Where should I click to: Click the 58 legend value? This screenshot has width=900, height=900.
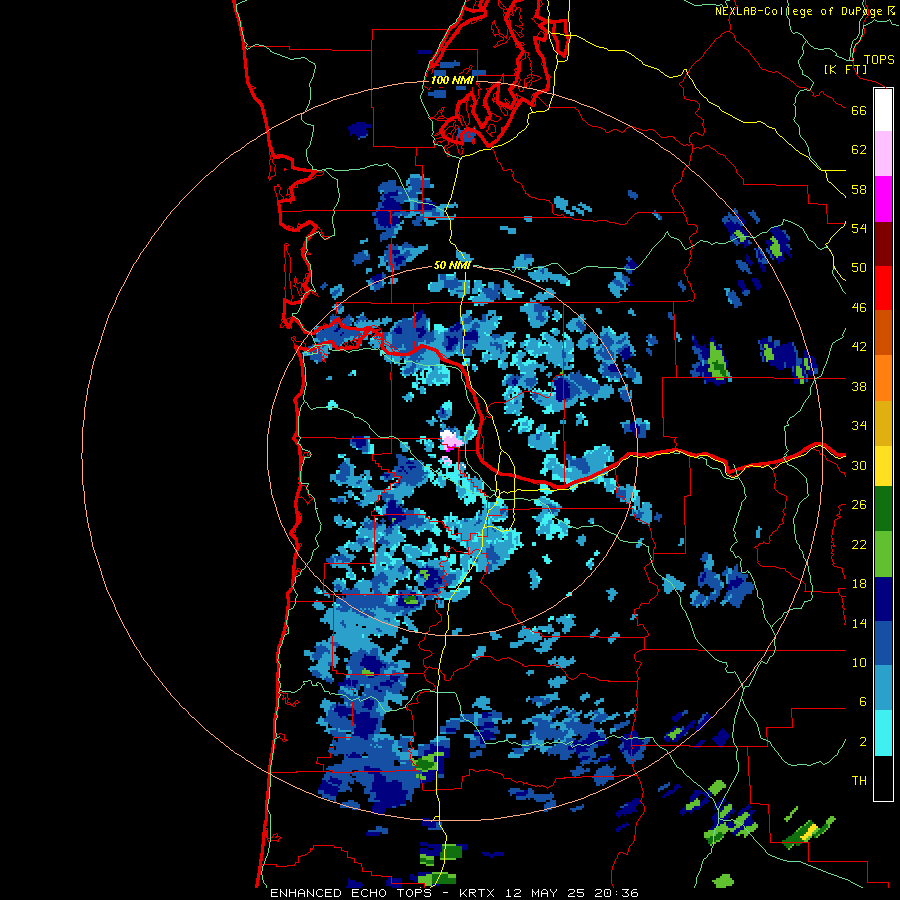[x=859, y=189]
